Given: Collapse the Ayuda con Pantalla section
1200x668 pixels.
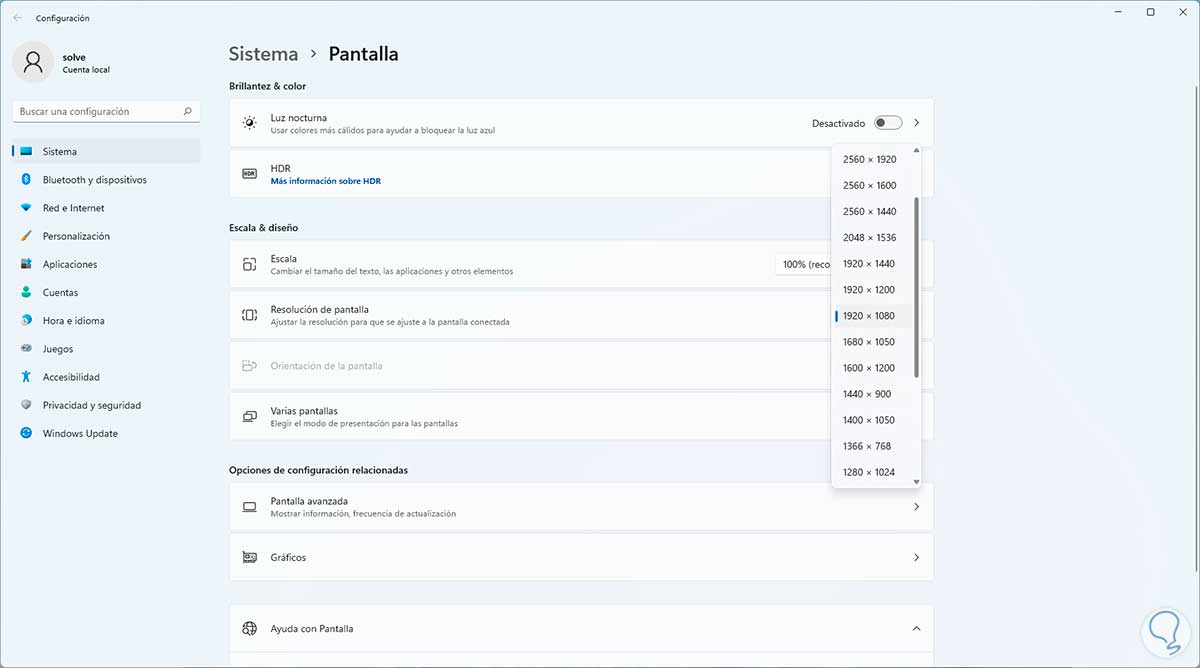Looking at the screenshot, I should (916, 629).
